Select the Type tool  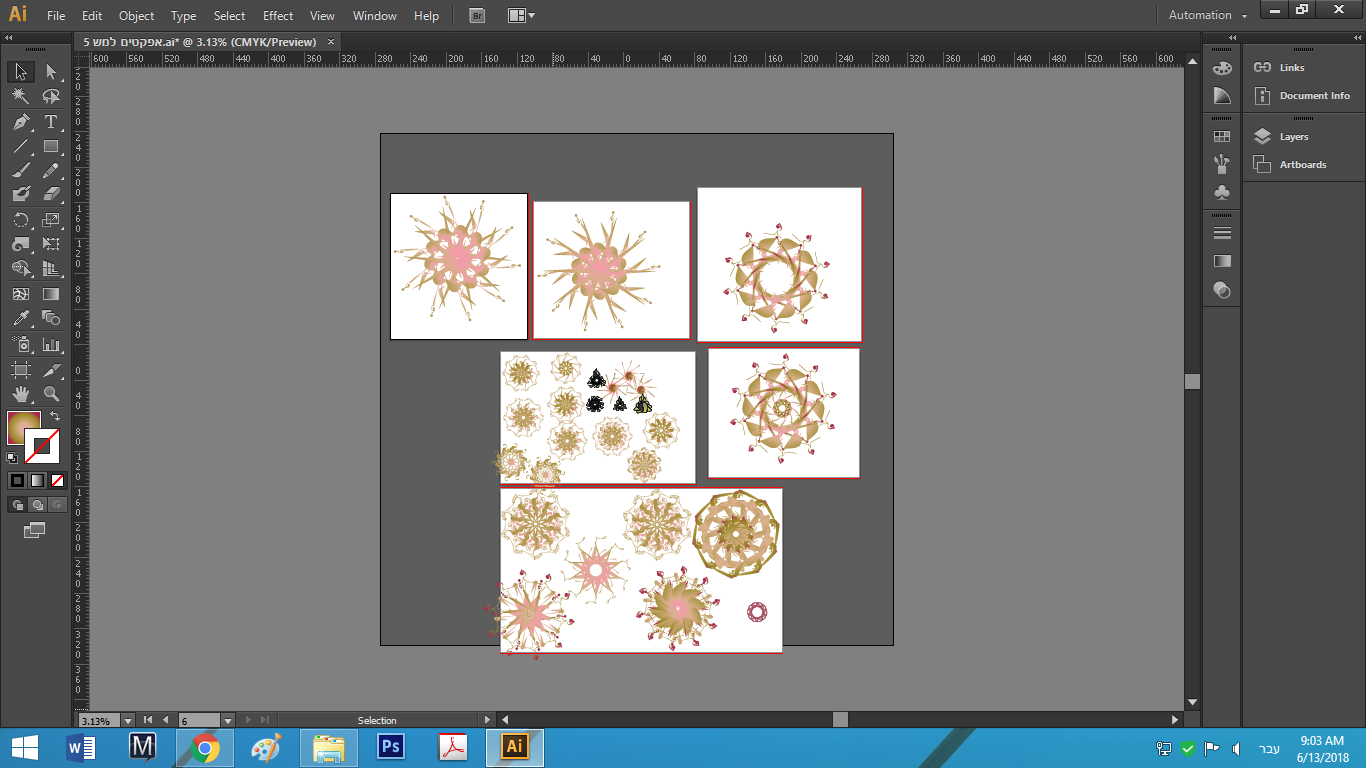[x=51, y=122]
